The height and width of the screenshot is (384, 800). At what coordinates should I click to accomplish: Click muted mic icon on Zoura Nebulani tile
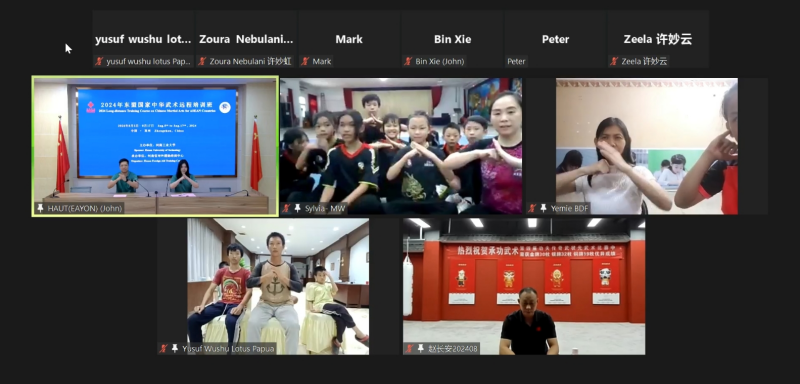point(203,61)
